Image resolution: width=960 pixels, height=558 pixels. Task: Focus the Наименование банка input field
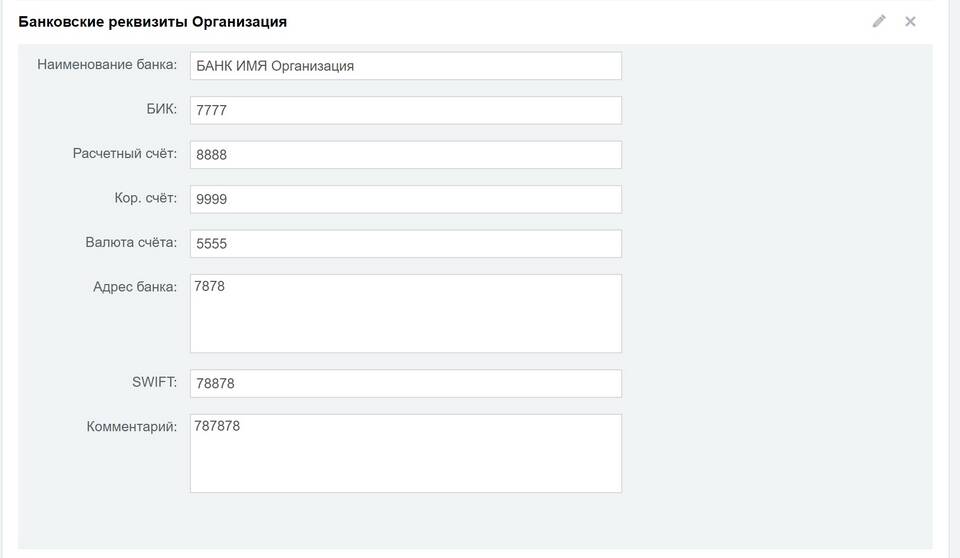[x=405, y=66]
